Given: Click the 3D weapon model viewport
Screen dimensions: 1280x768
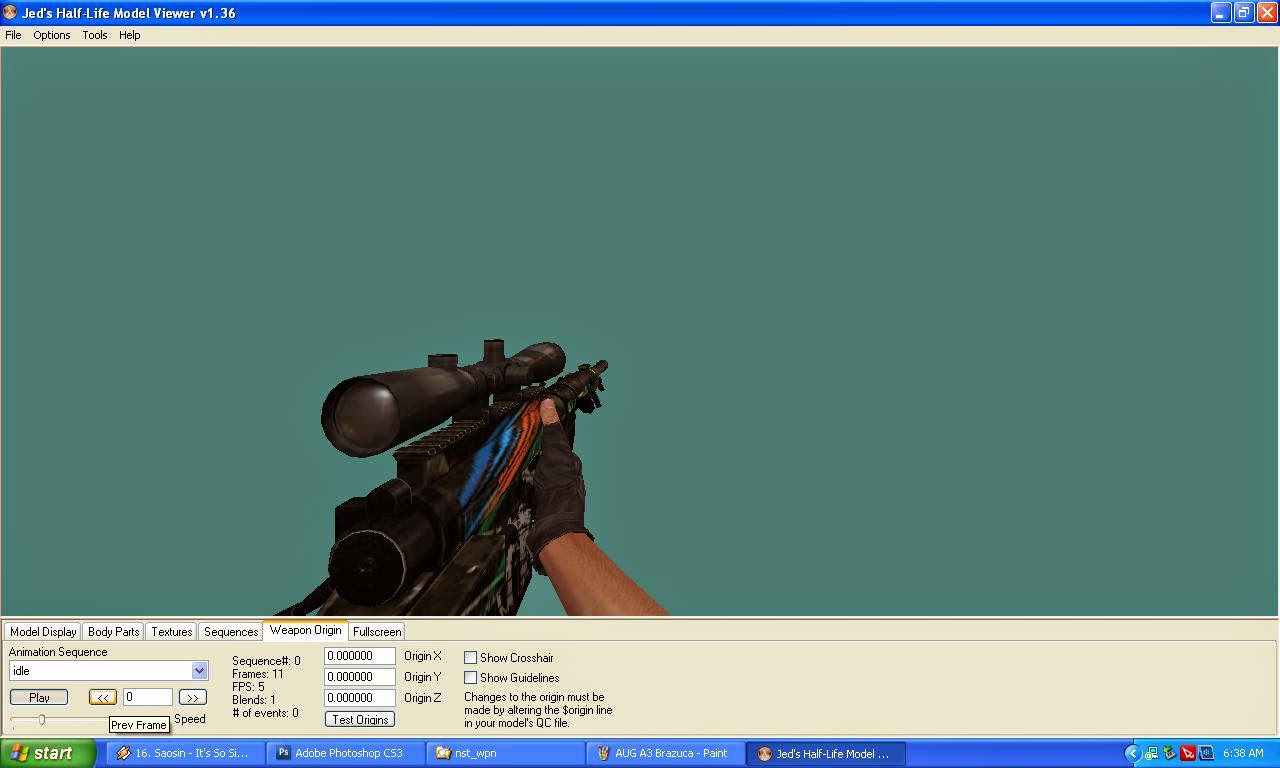Looking at the screenshot, I should pyautogui.click(x=640, y=331).
